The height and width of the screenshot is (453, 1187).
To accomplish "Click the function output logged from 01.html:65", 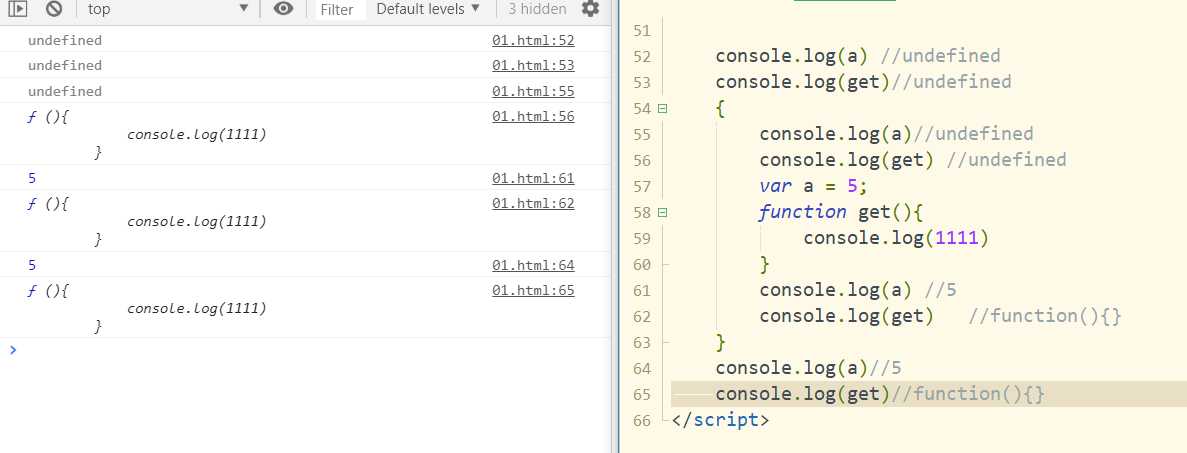I will coord(147,309).
